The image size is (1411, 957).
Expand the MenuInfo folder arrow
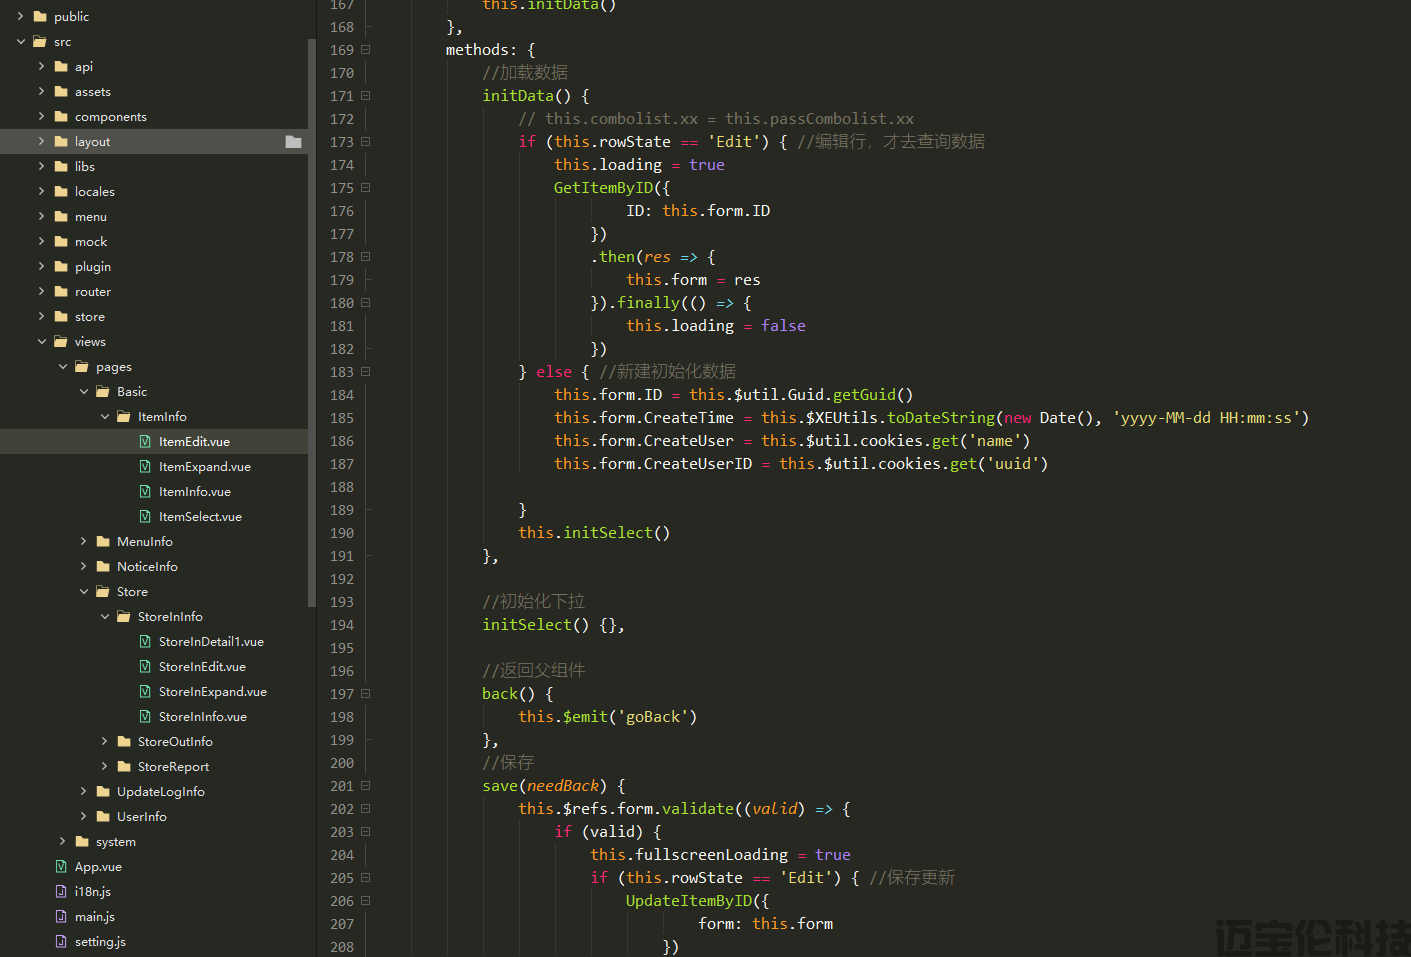tap(84, 541)
